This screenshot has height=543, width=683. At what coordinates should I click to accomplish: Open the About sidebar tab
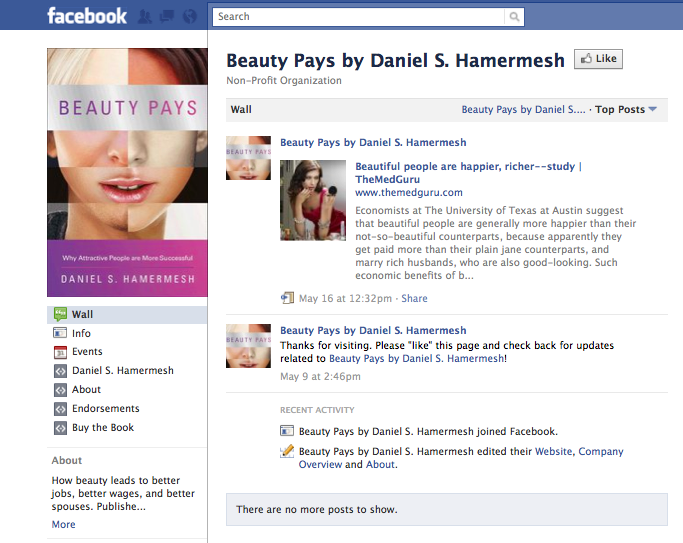(x=86, y=389)
